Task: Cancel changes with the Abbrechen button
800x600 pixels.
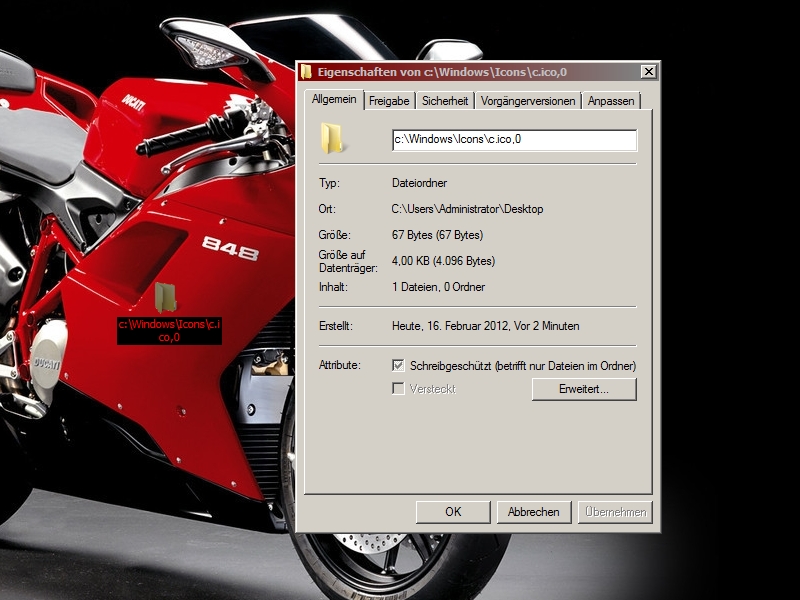Action: 534,512
